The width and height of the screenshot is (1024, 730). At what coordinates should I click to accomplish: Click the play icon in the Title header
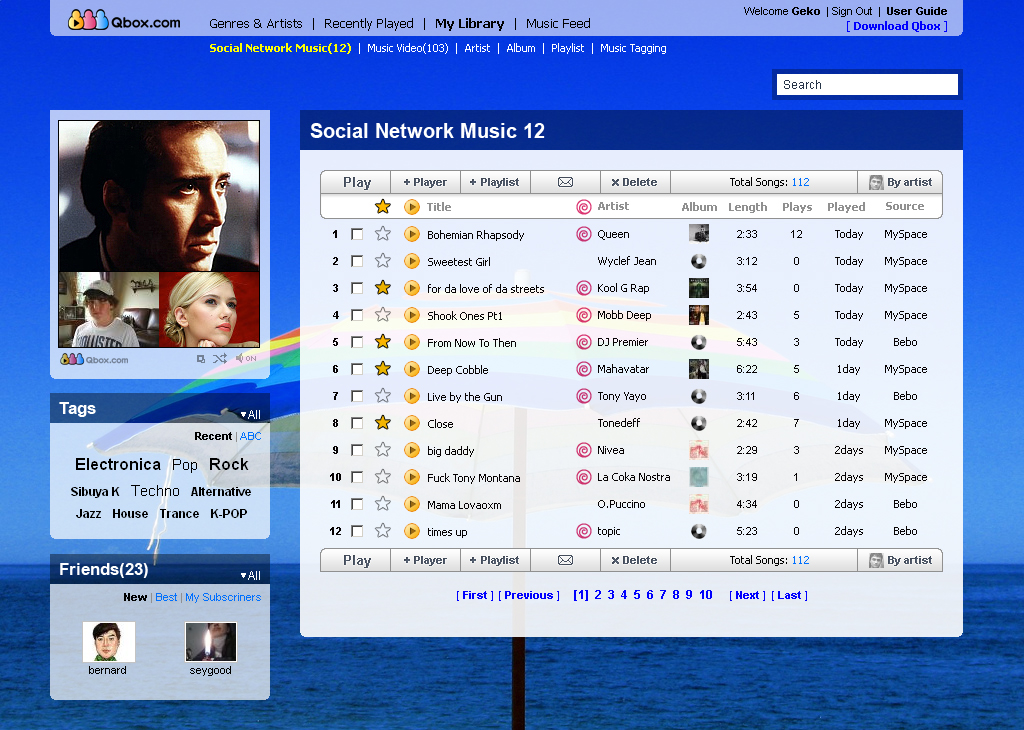[x=411, y=207]
